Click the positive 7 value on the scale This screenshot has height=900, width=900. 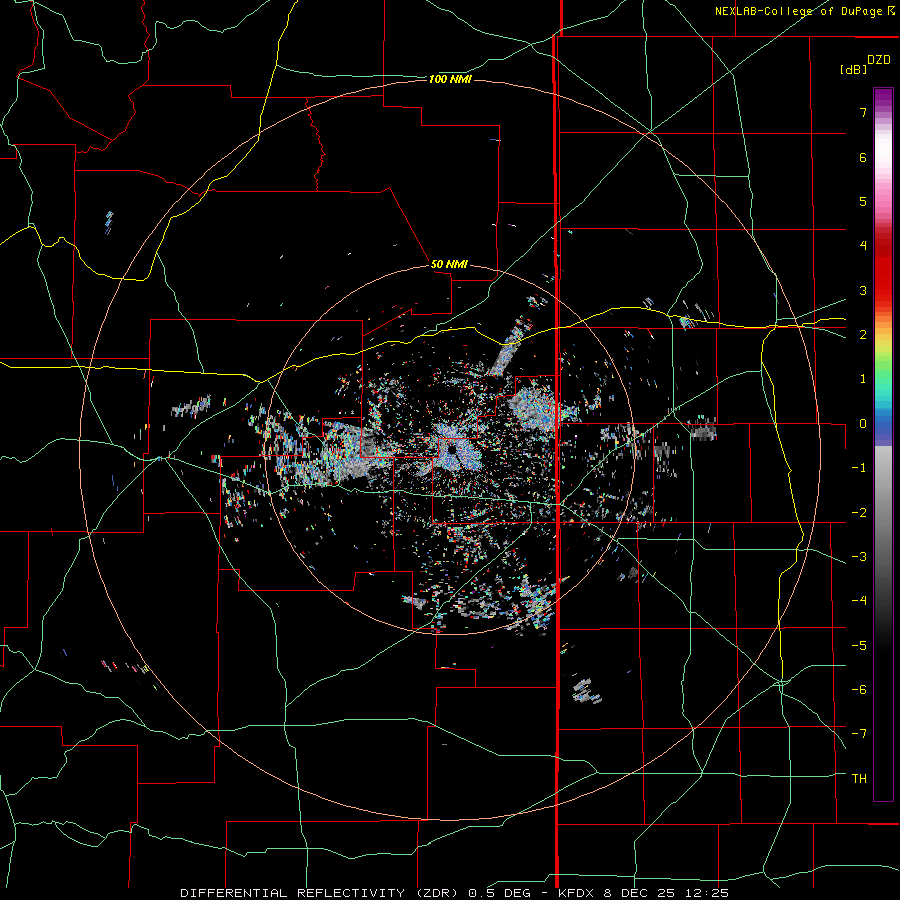pyautogui.click(x=863, y=112)
